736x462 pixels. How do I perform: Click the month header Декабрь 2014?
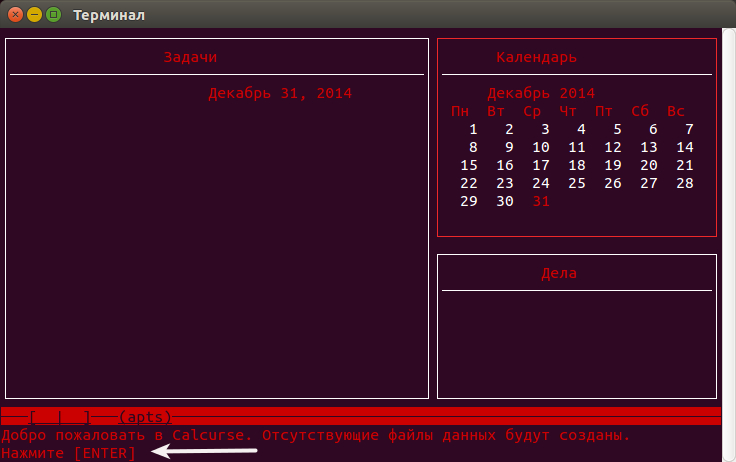[x=541, y=93]
